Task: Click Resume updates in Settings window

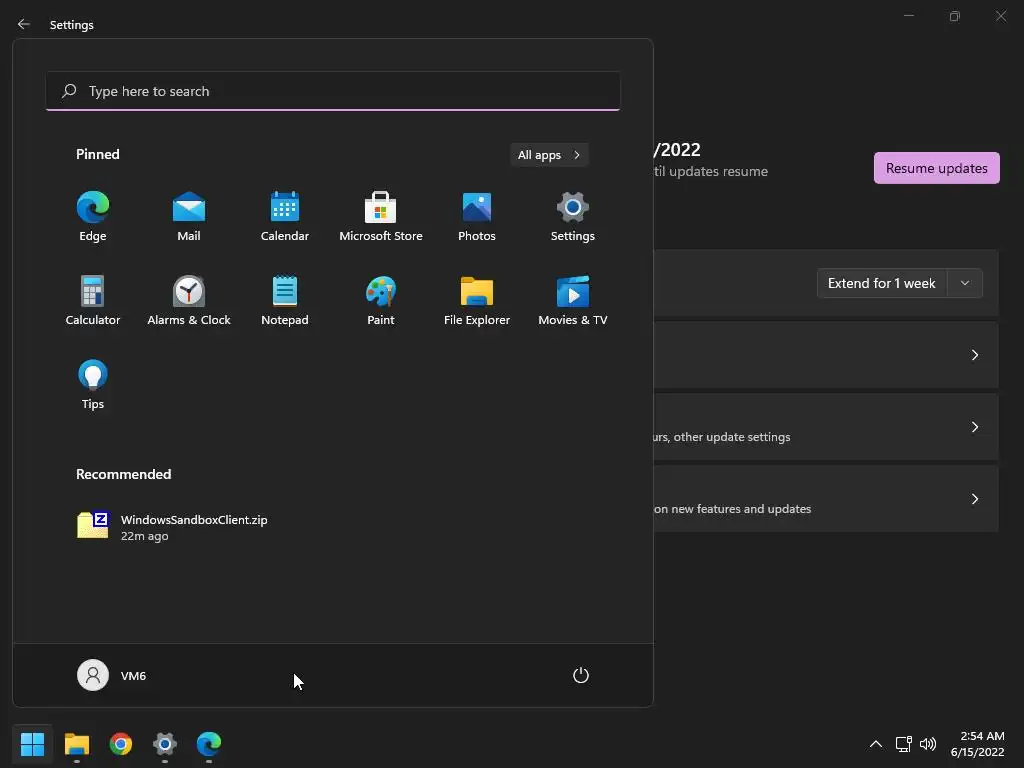Action: click(936, 168)
